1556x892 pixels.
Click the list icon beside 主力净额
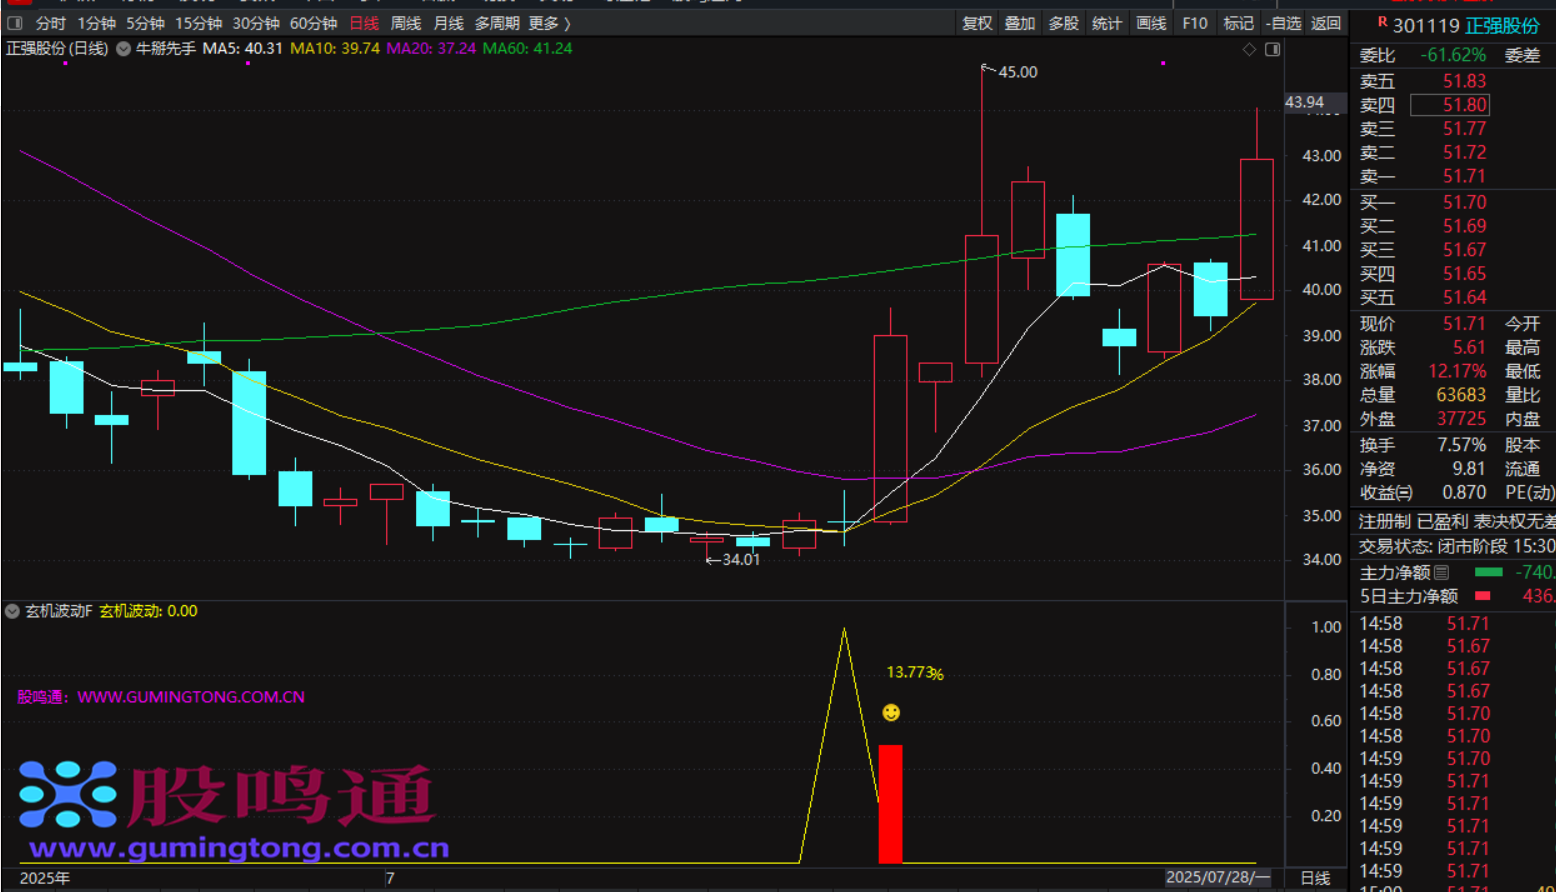point(1441,573)
